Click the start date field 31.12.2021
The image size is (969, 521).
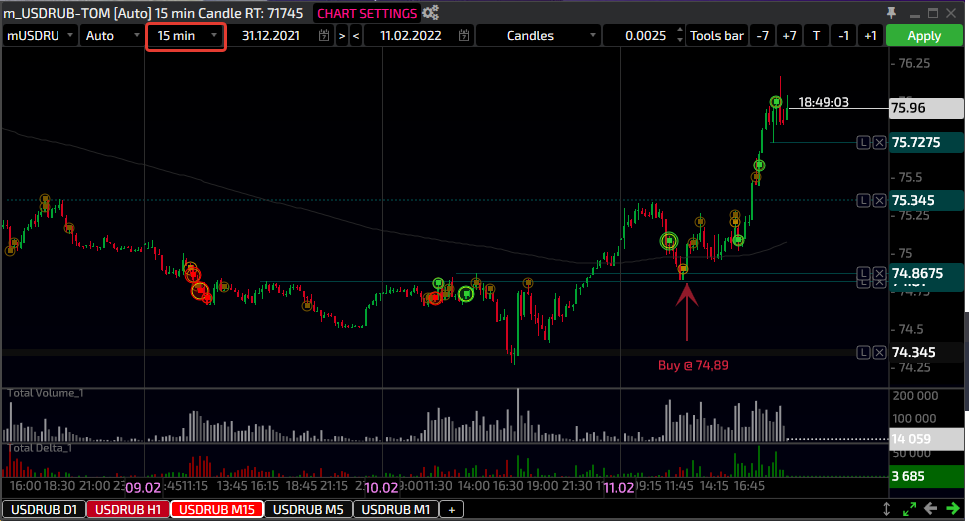(x=271, y=36)
